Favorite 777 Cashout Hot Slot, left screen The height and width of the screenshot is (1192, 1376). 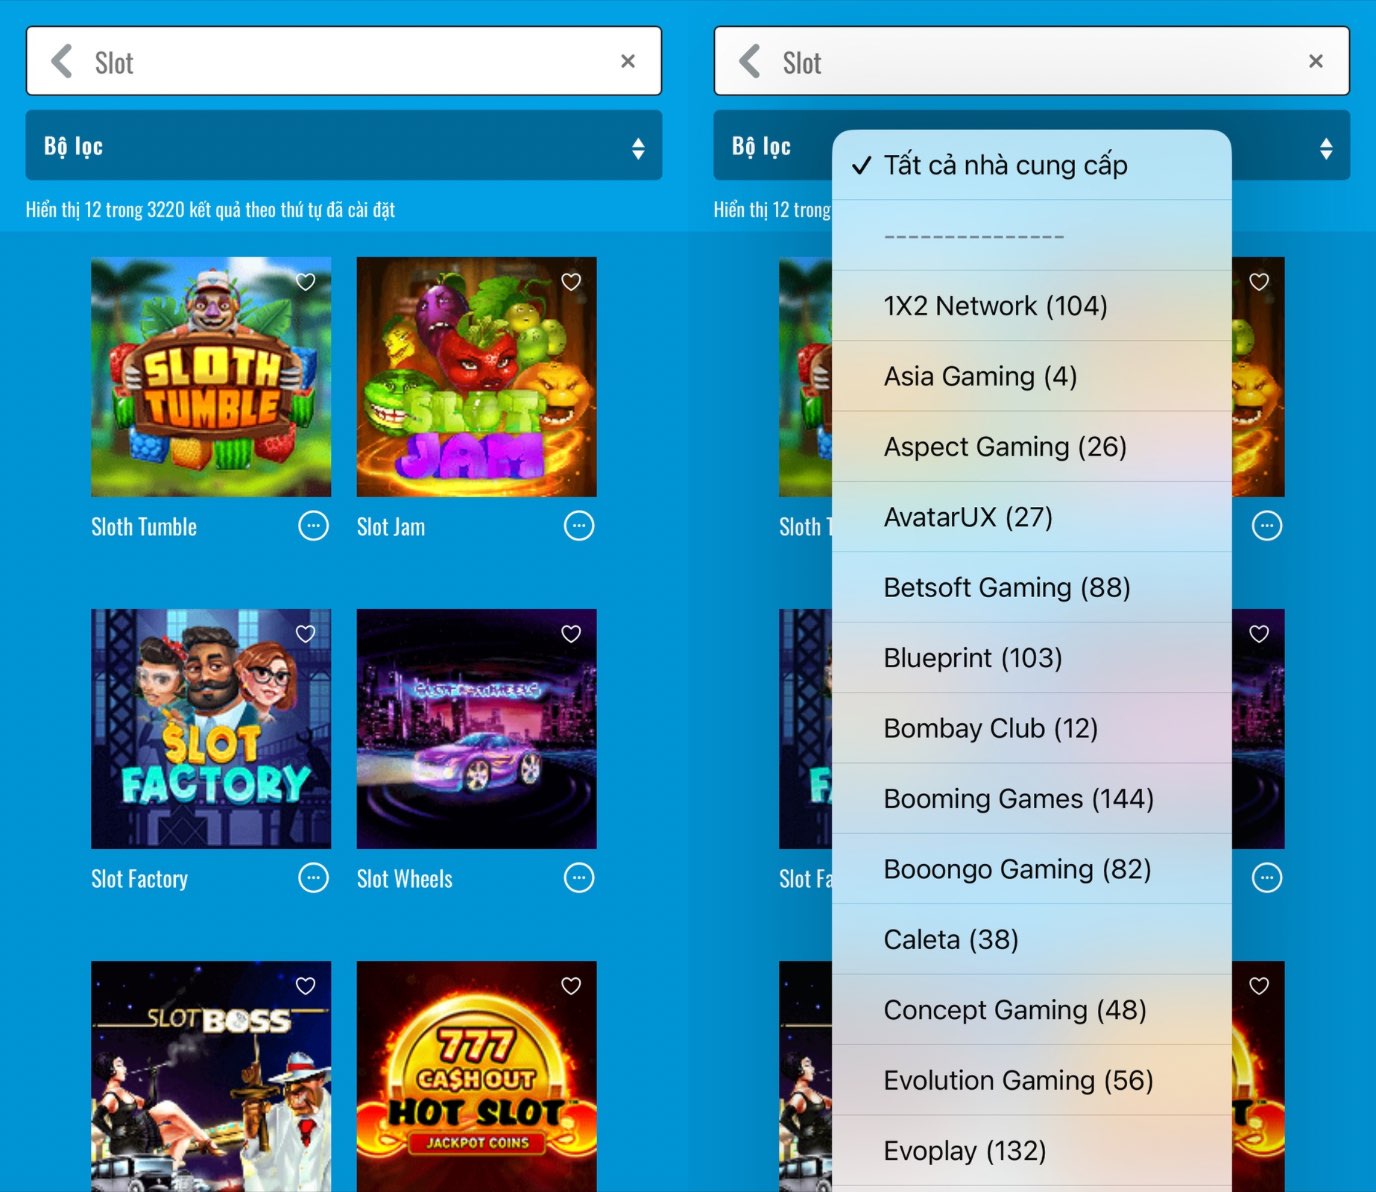click(x=571, y=986)
